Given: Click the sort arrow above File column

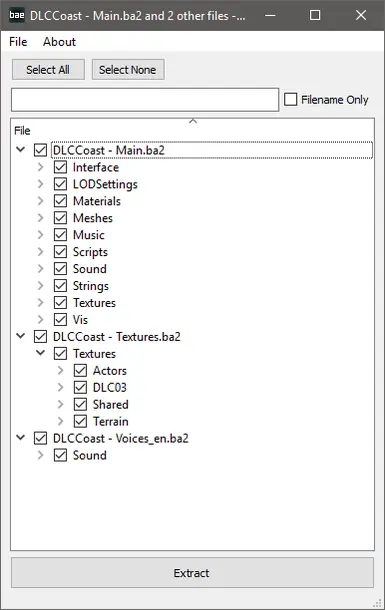Looking at the screenshot, I should [193, 121].
